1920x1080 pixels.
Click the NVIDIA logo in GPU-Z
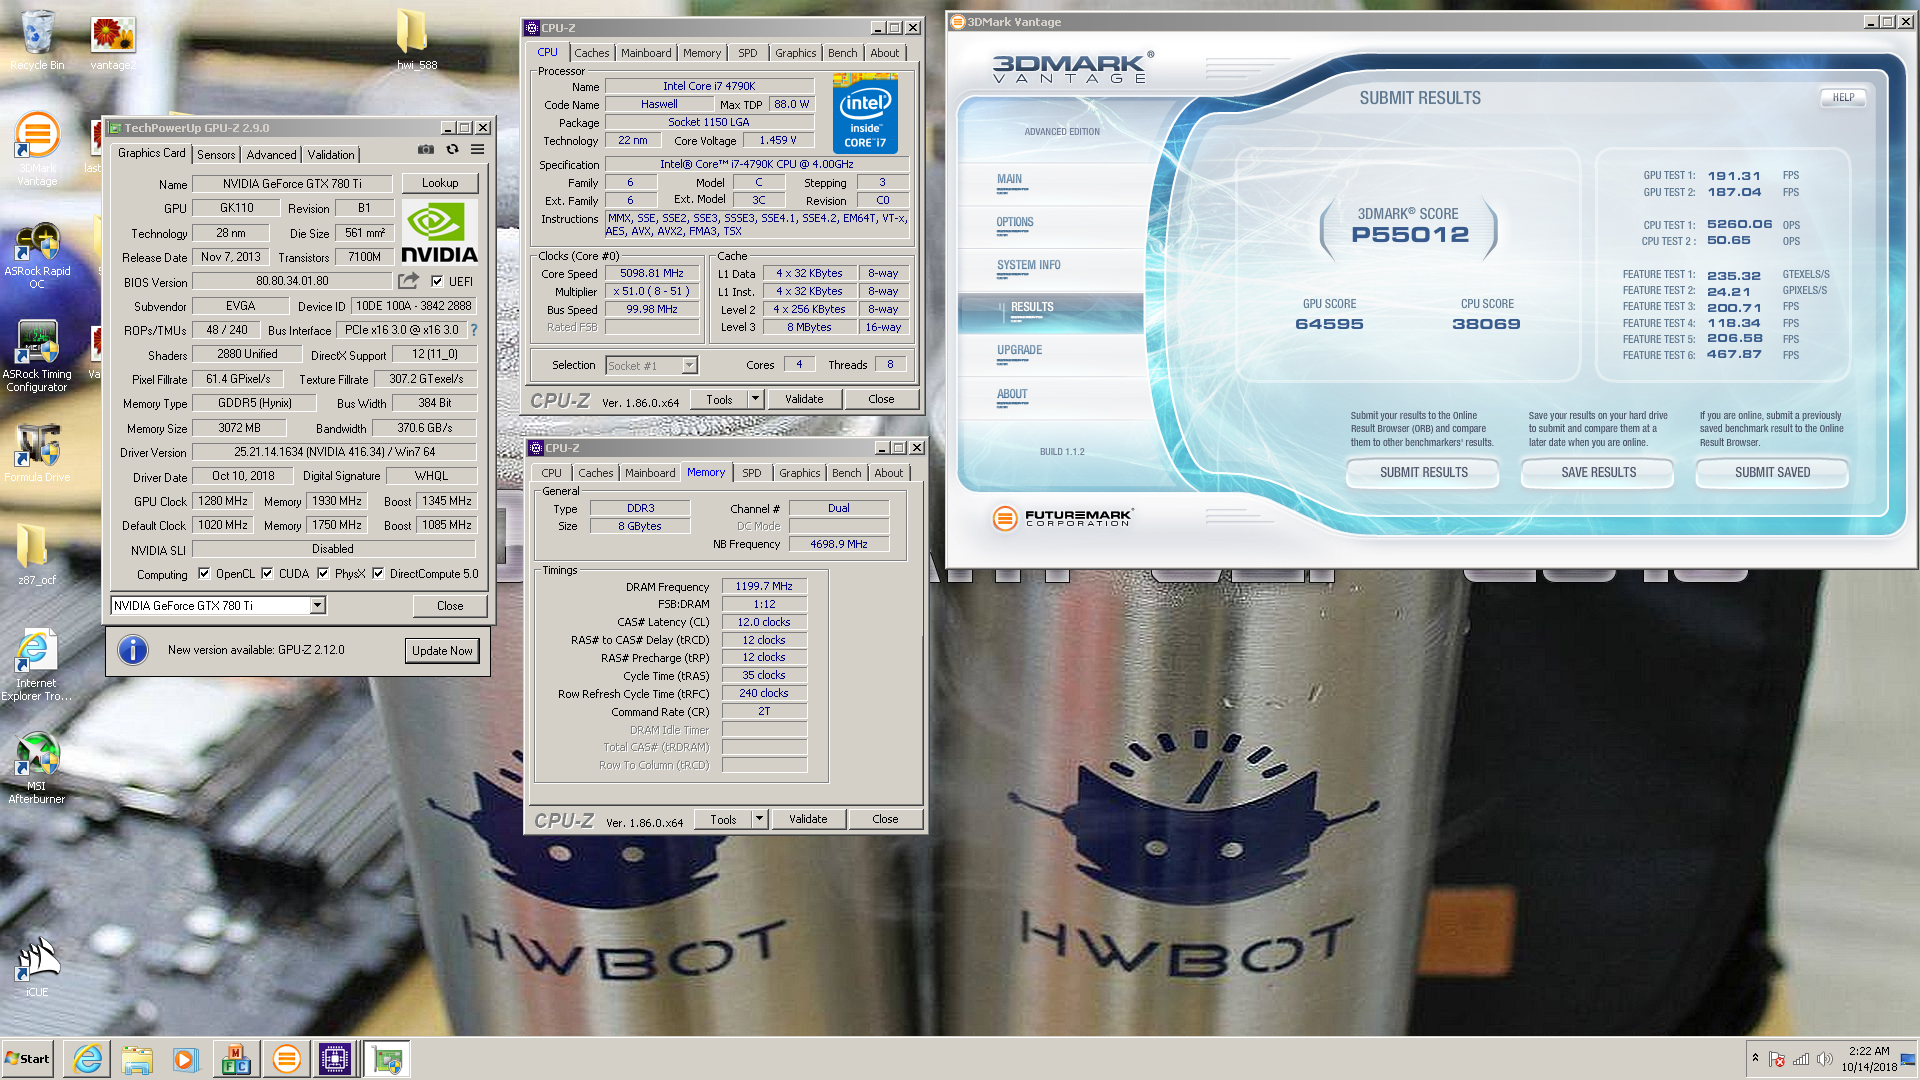coord(439,232)
